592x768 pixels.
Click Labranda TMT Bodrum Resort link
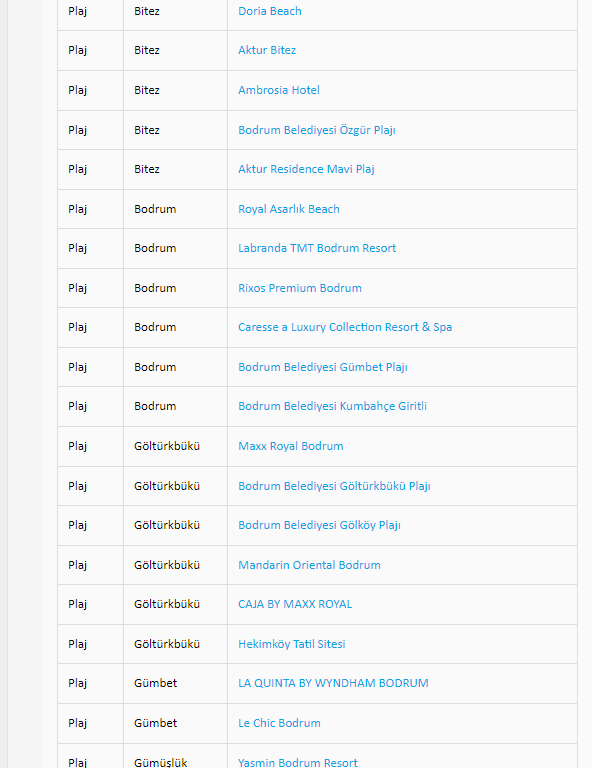click(x=317, y=248)
